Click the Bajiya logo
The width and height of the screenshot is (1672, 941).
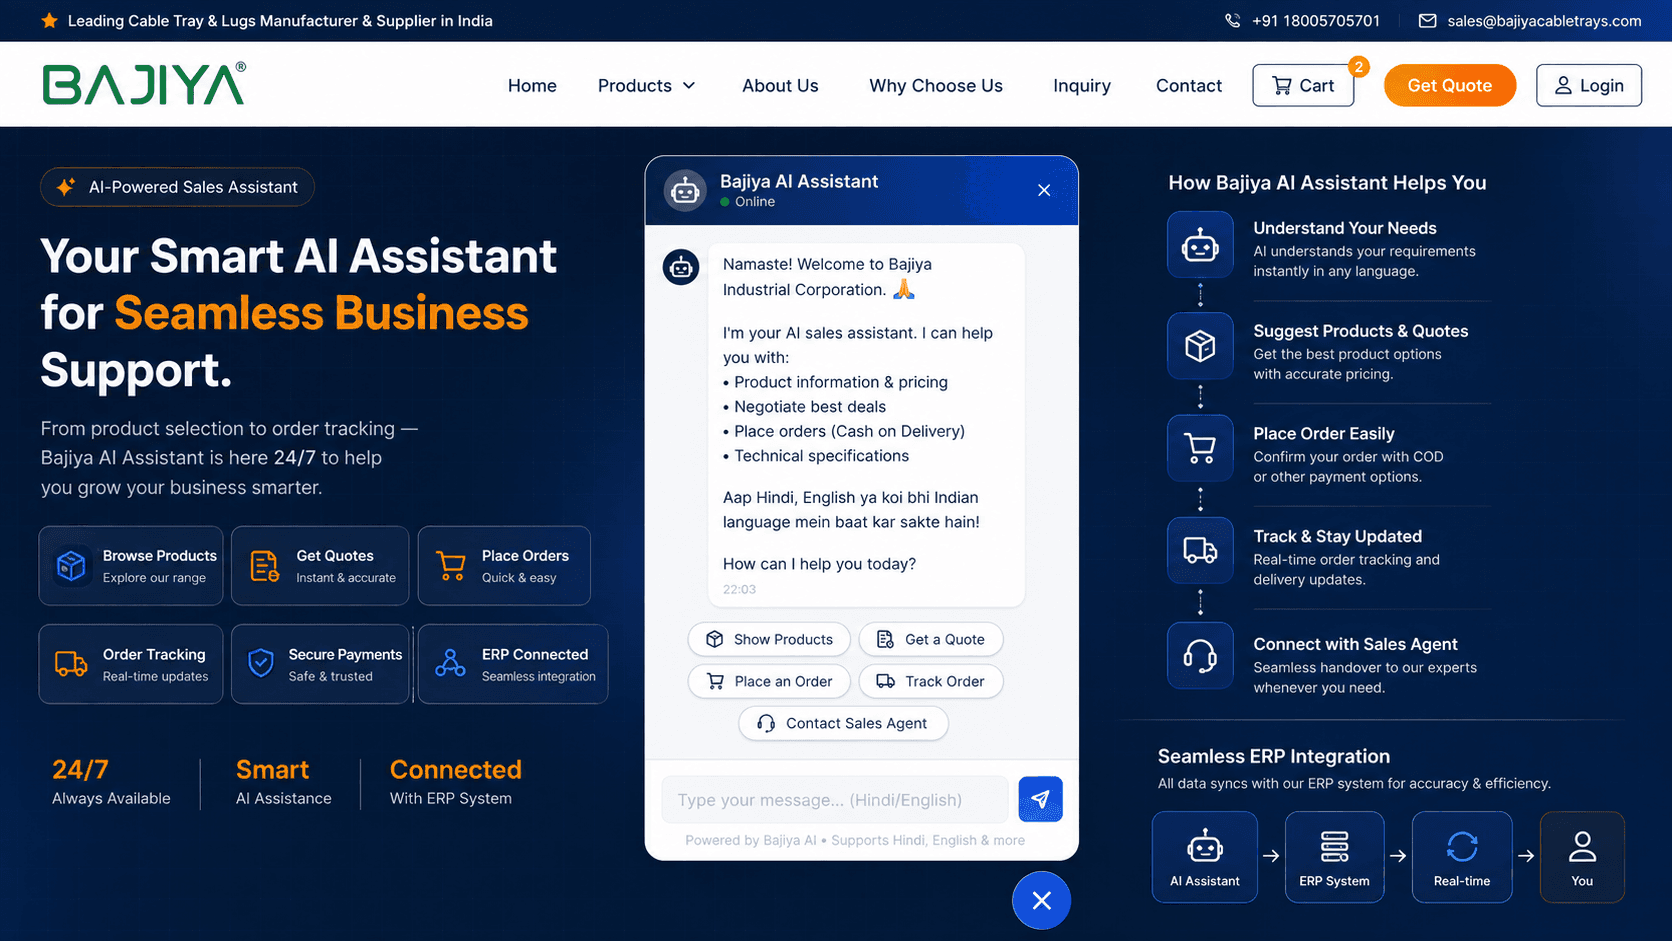[x=144, y=84]
